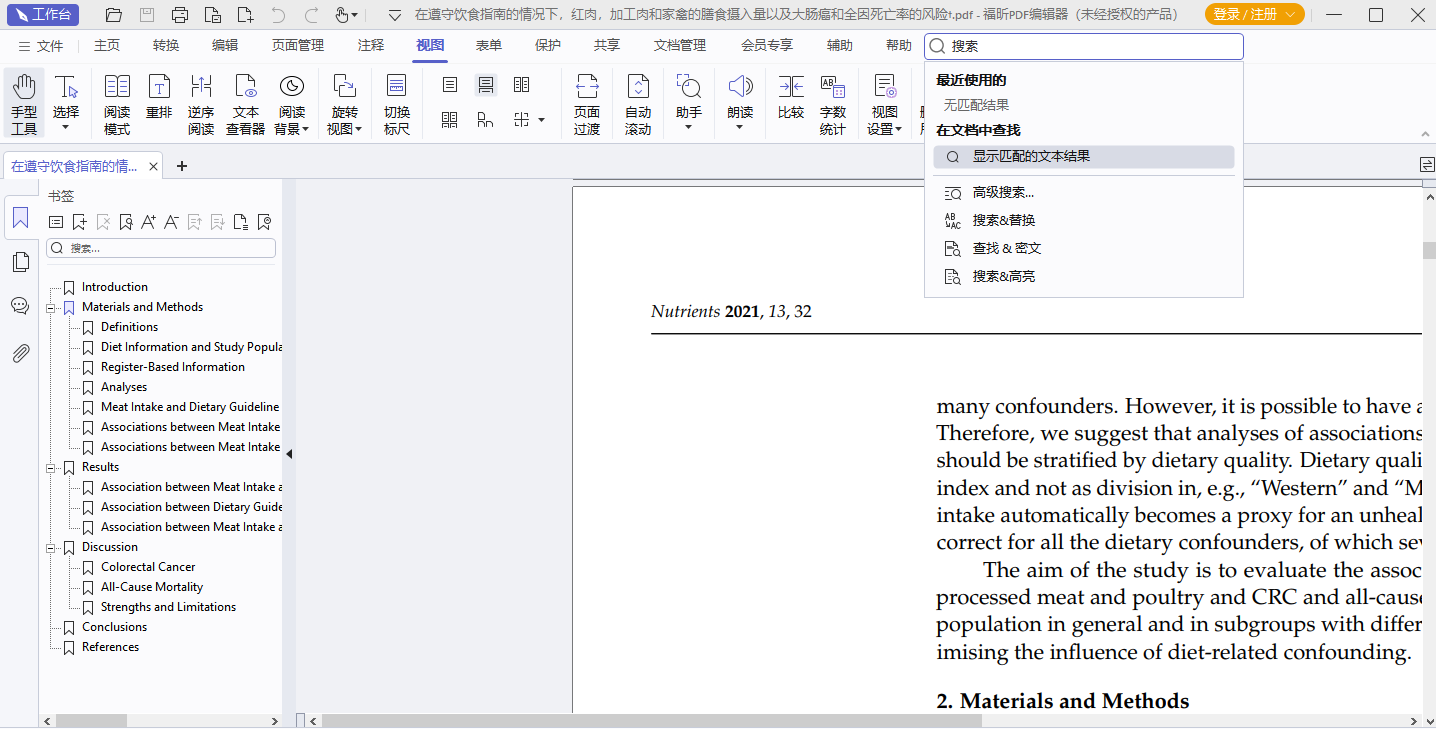Switch to the Convert (转换) tab
1436x729 pixels.
(166, 46)
